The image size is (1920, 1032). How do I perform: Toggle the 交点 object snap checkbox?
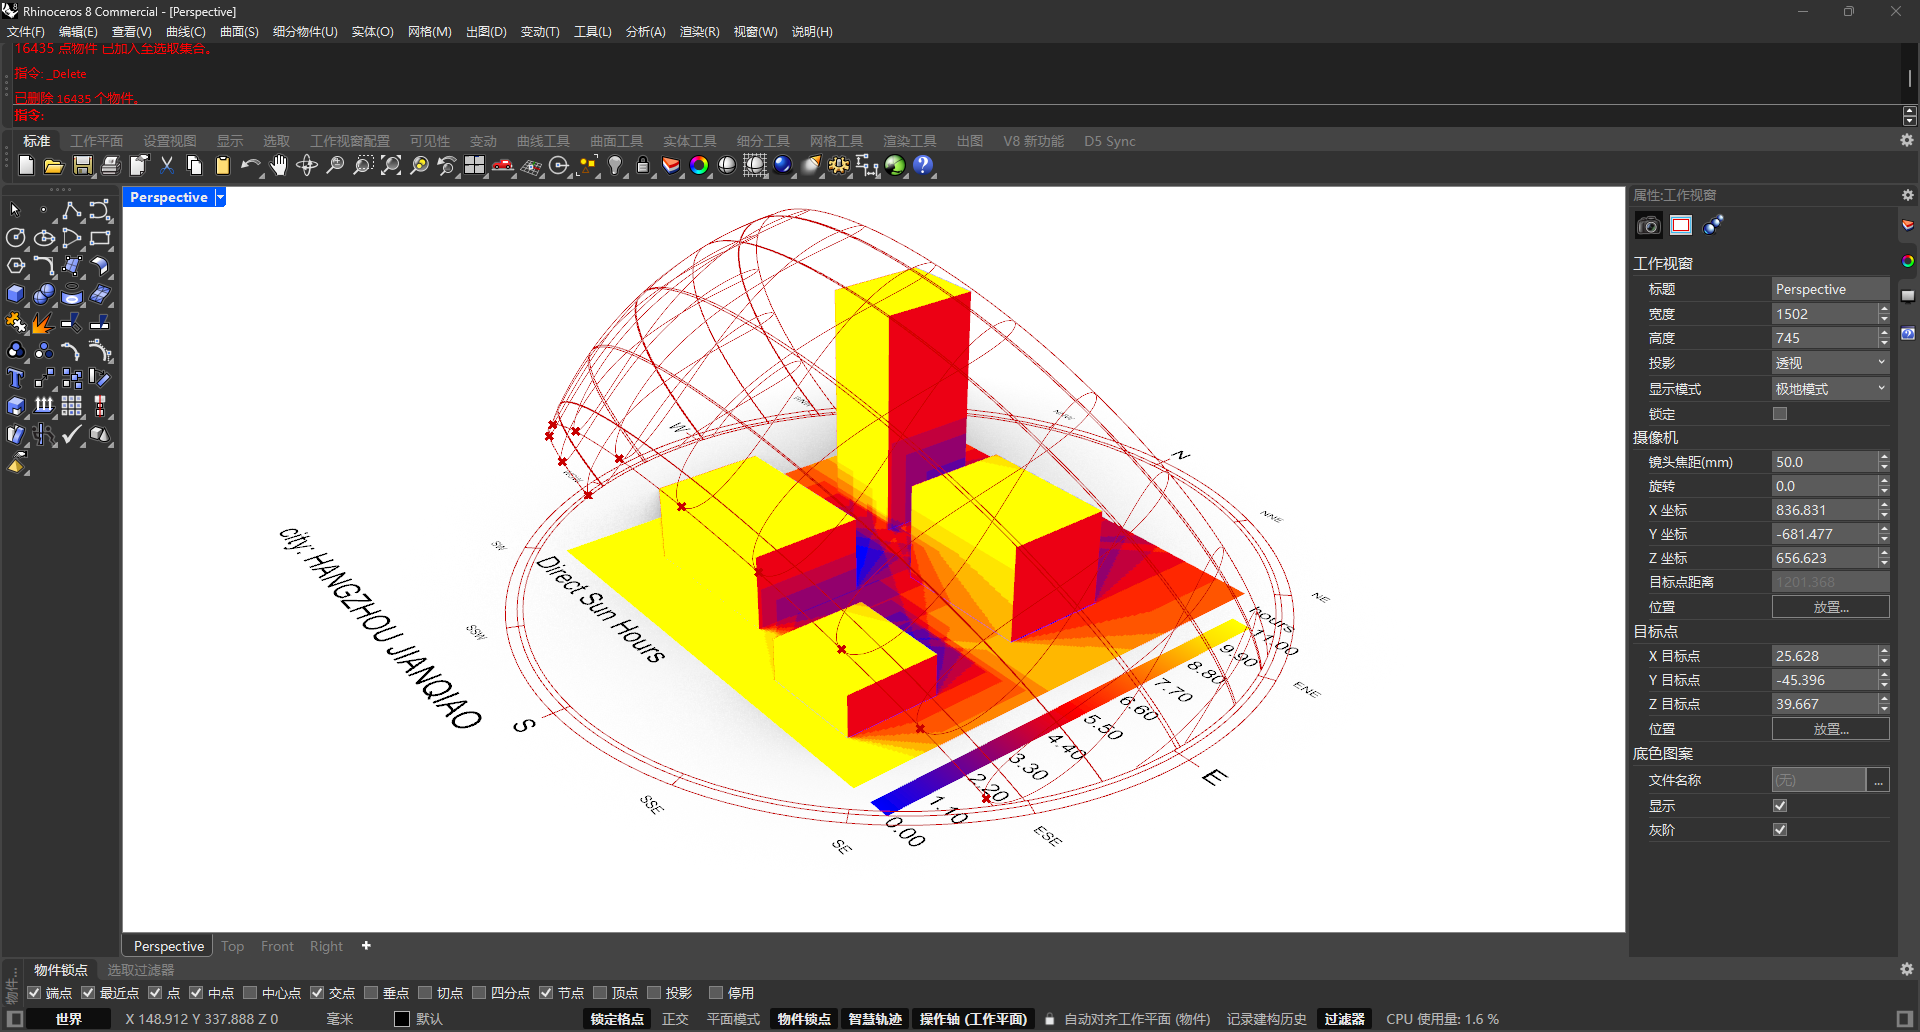pyautogui.click(x=317, y=993)
